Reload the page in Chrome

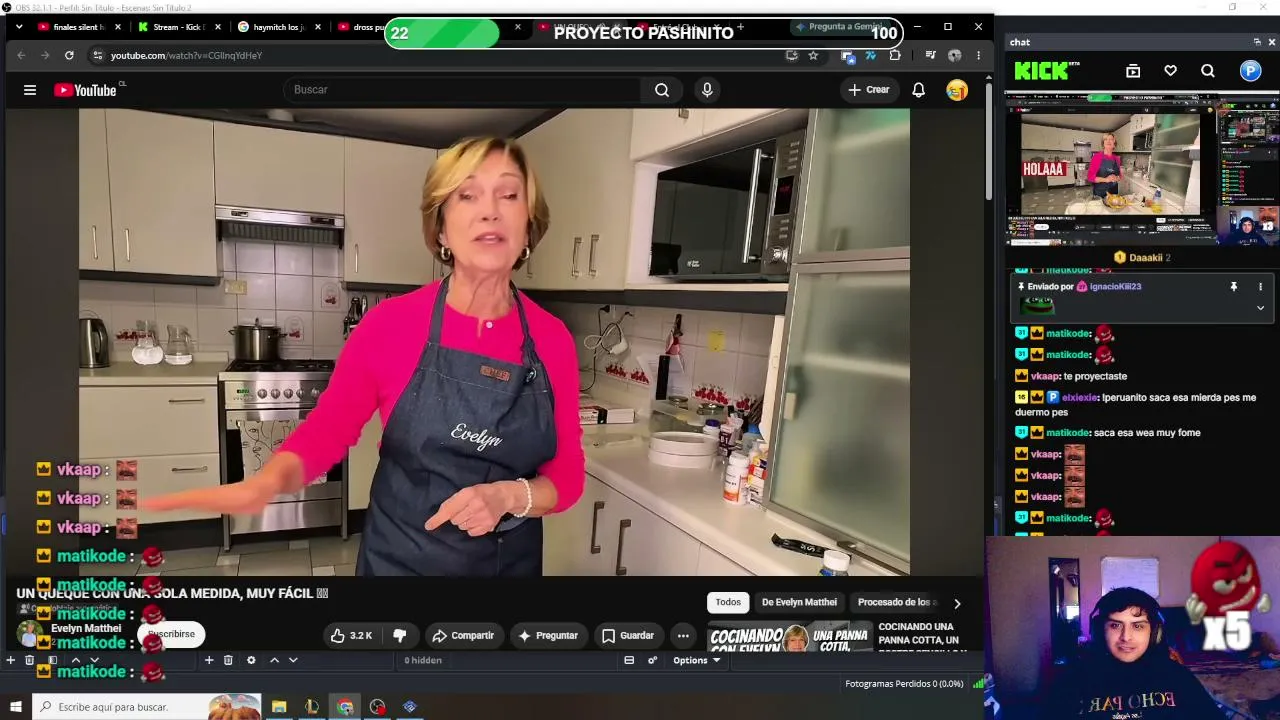pos(69,55)
